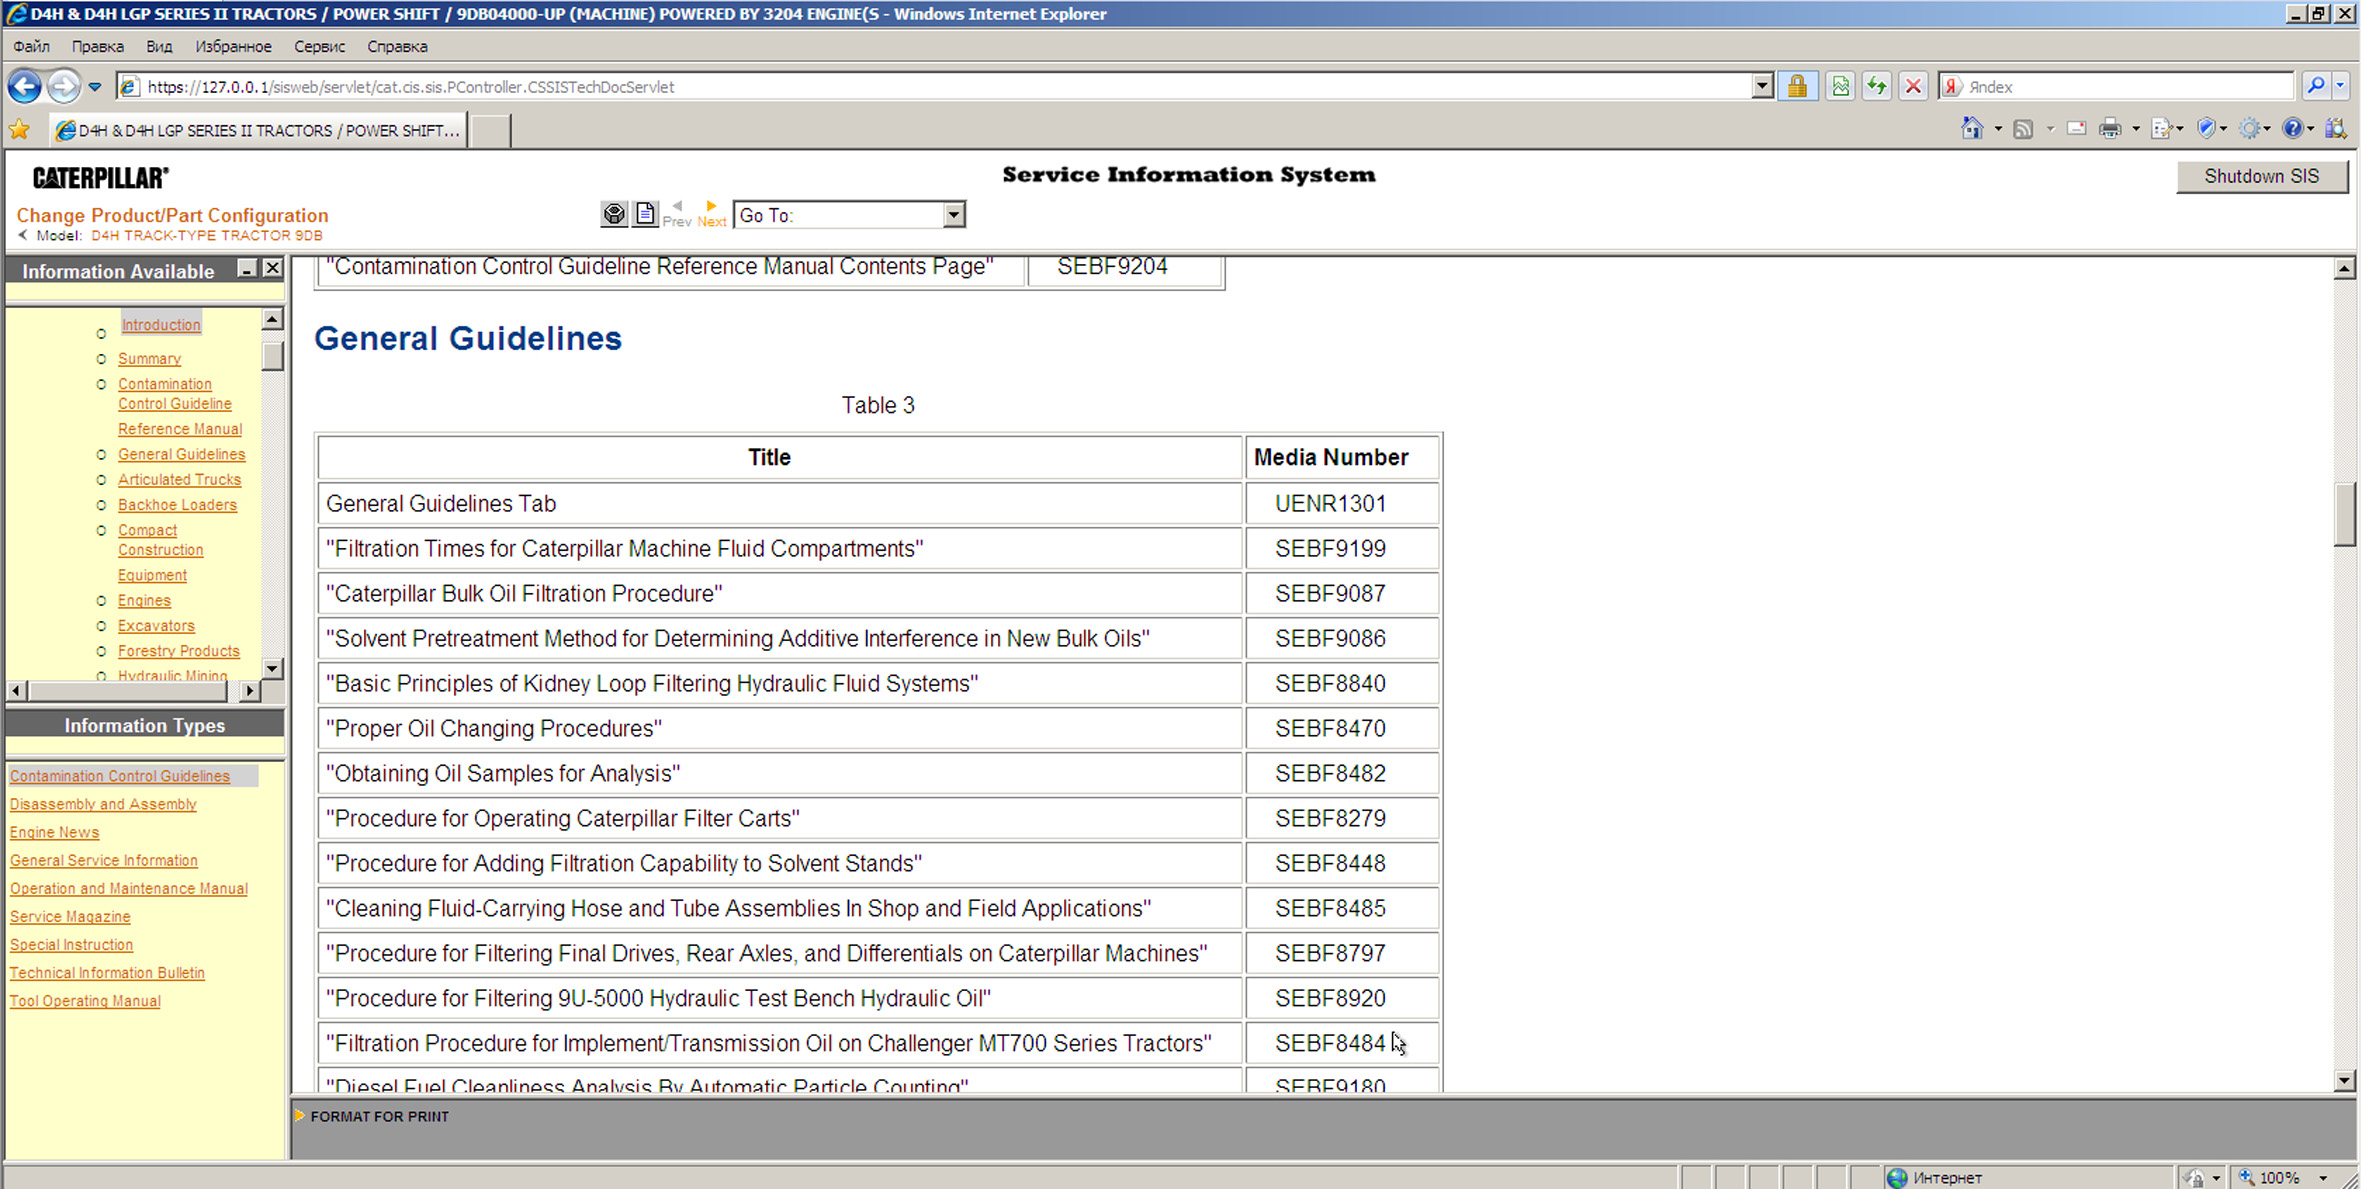Open the Сервис menu
2362x1189 pixels.
[x=319, y=46]
